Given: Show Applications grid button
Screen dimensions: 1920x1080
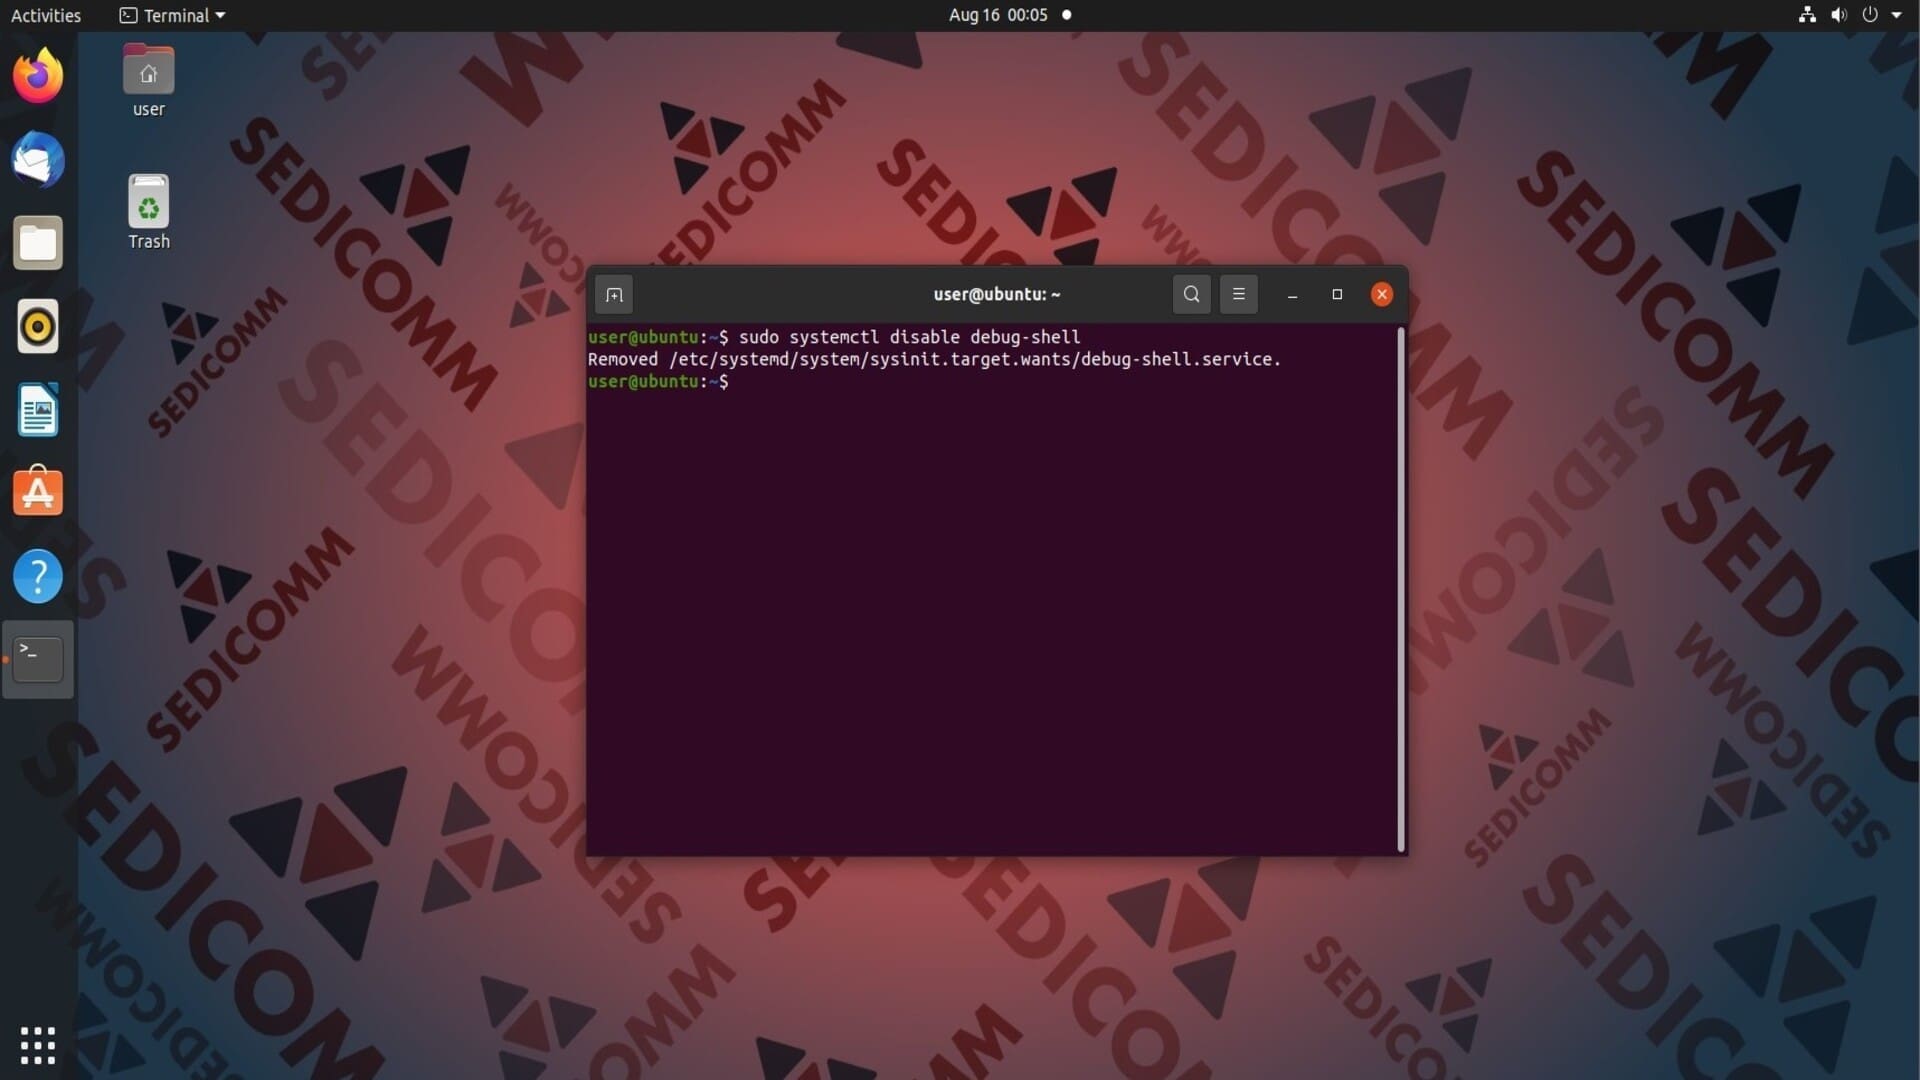Looking at the screenshot, I should point(38,1045).
